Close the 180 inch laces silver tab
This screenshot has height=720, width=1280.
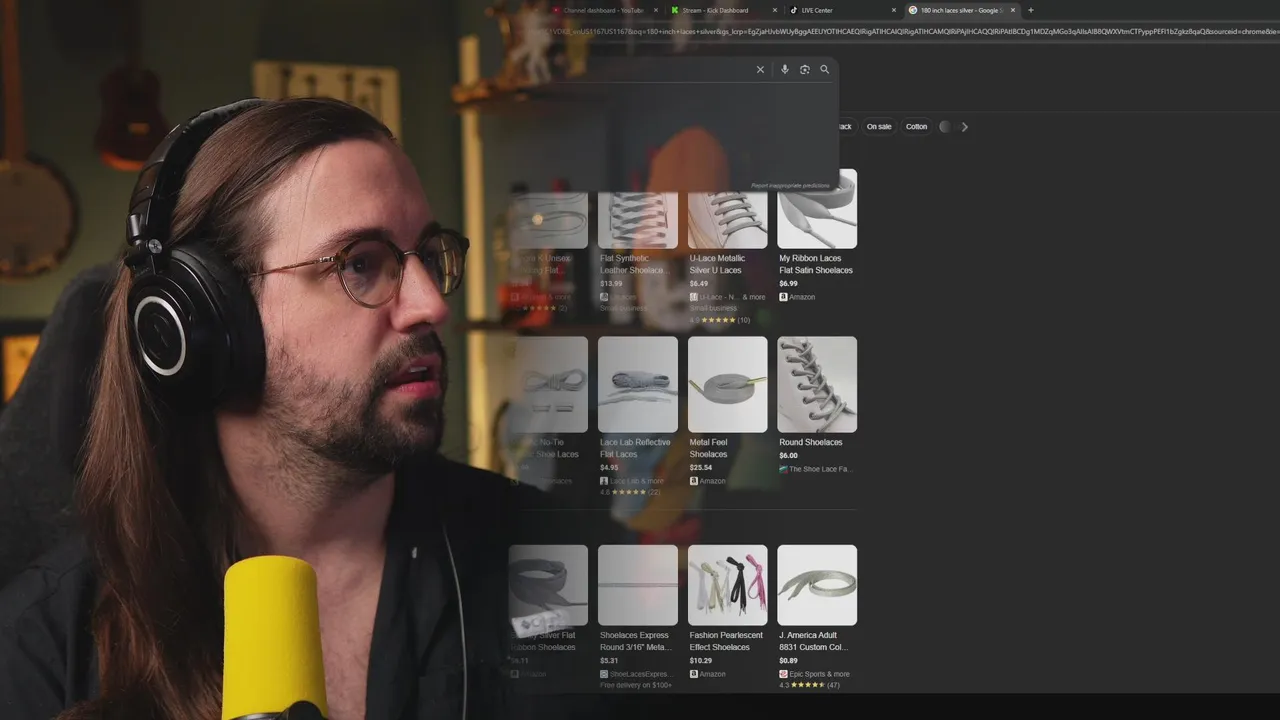pyautogui.click(x=1013, y=10)
